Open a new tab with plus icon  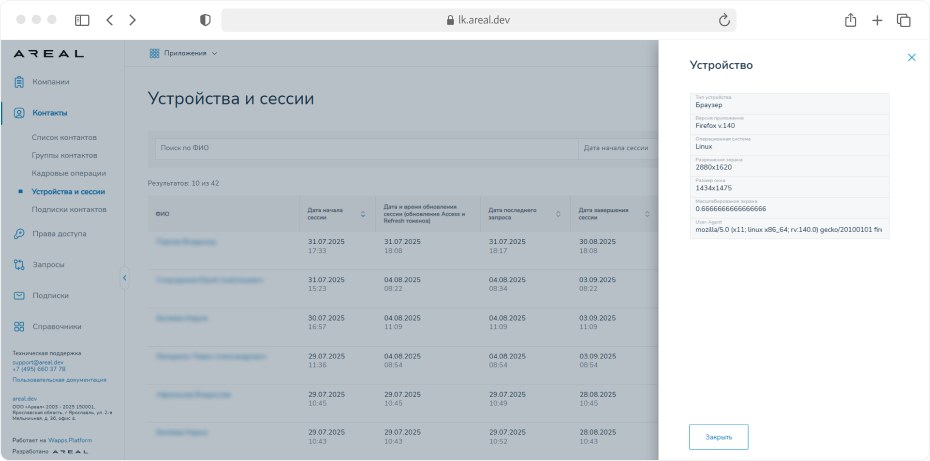coord(877,20)
